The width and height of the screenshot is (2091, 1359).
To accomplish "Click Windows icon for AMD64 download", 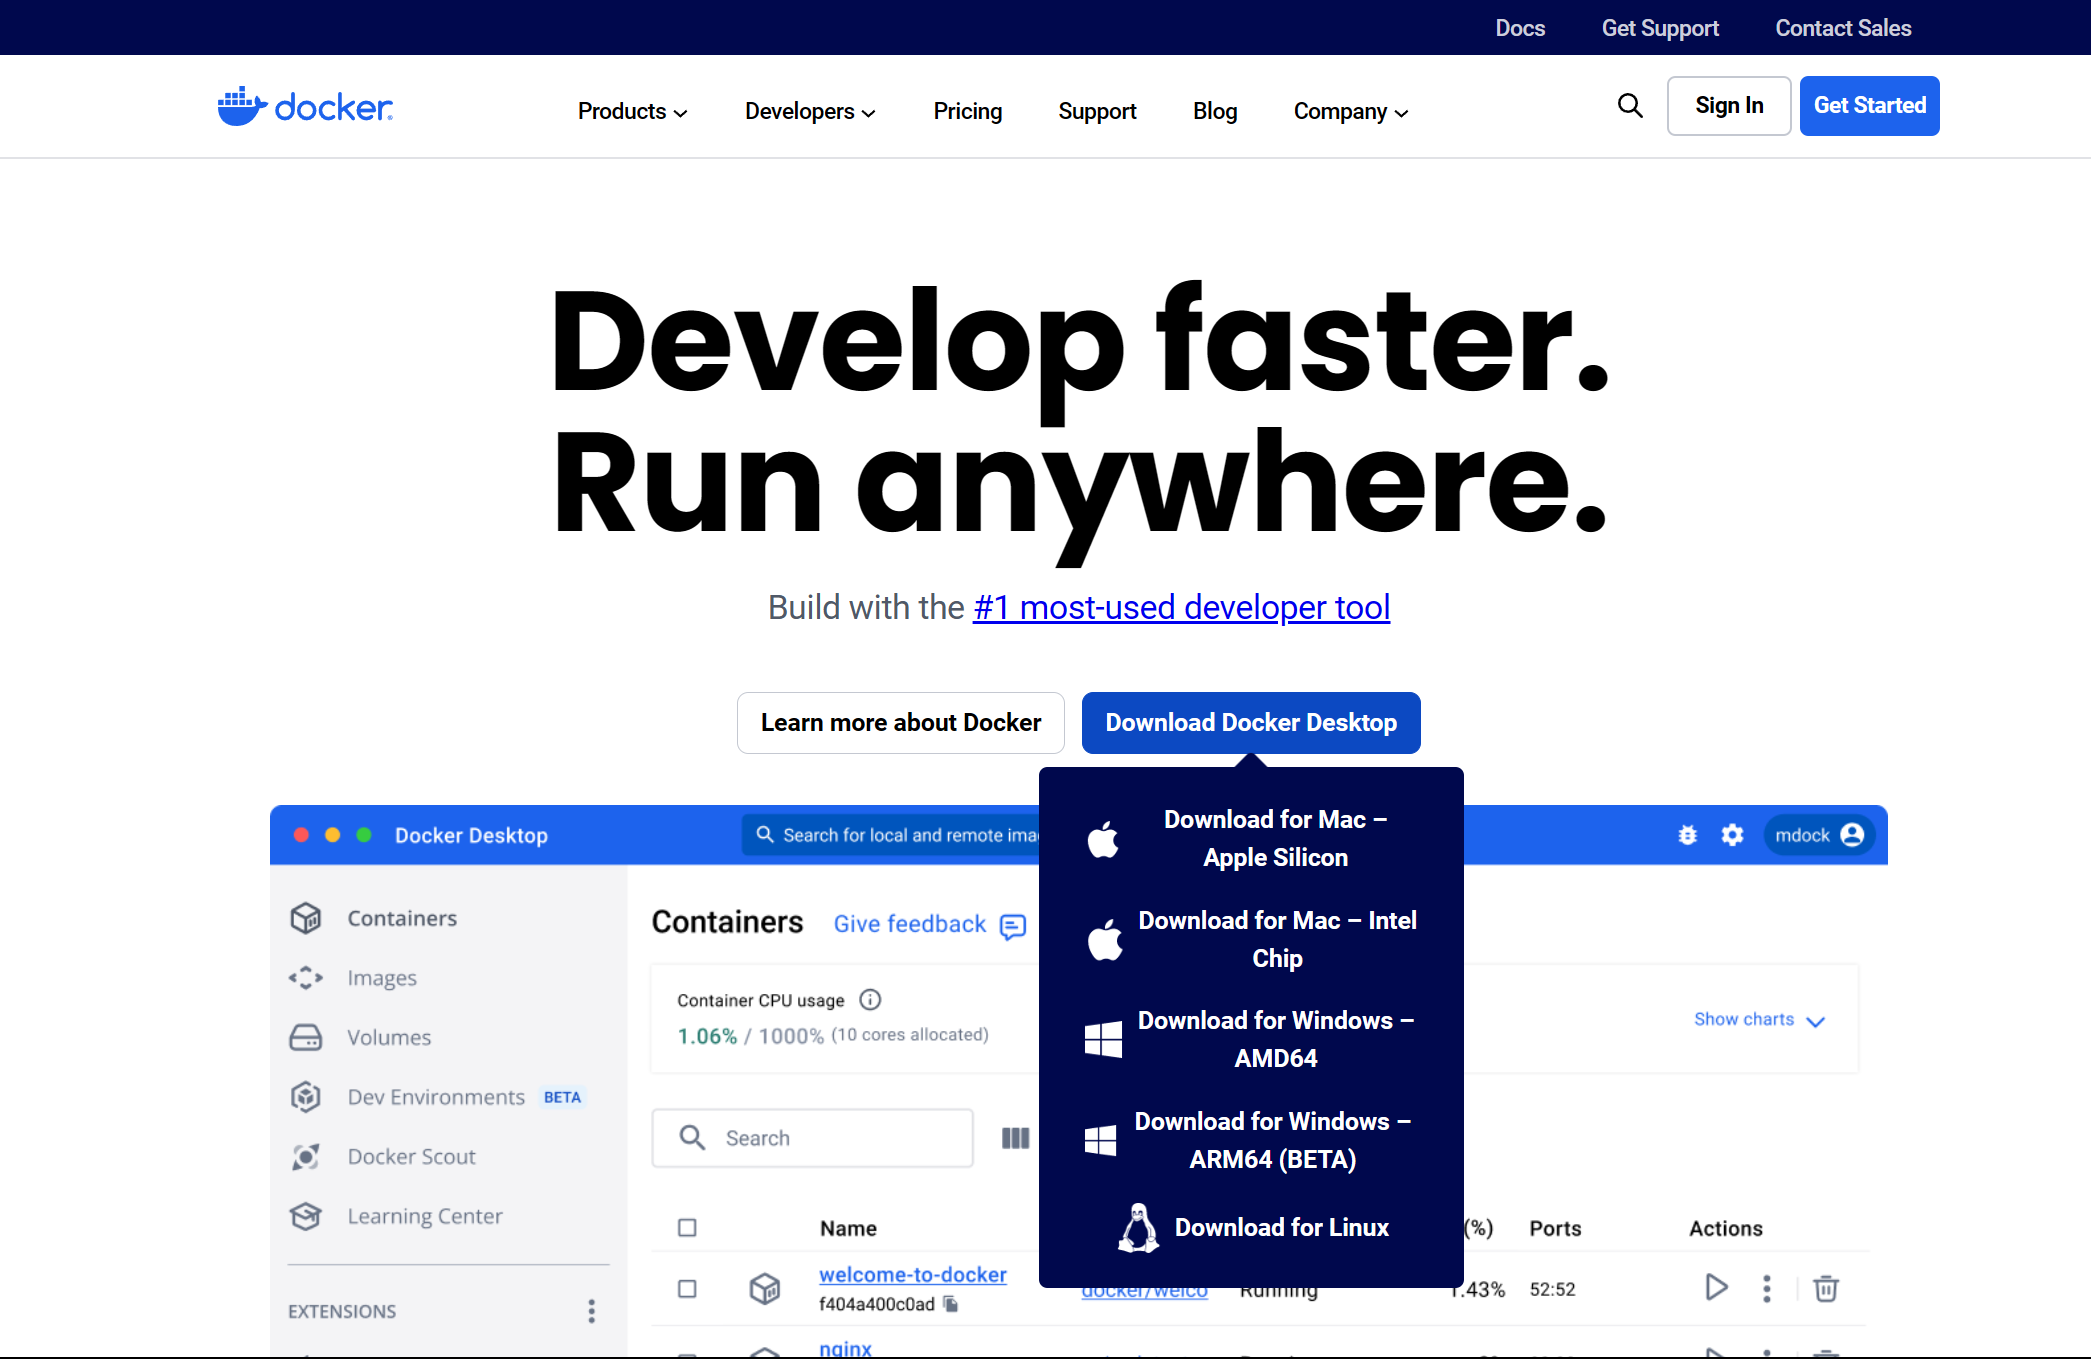I will (x=1103, y=1039).
